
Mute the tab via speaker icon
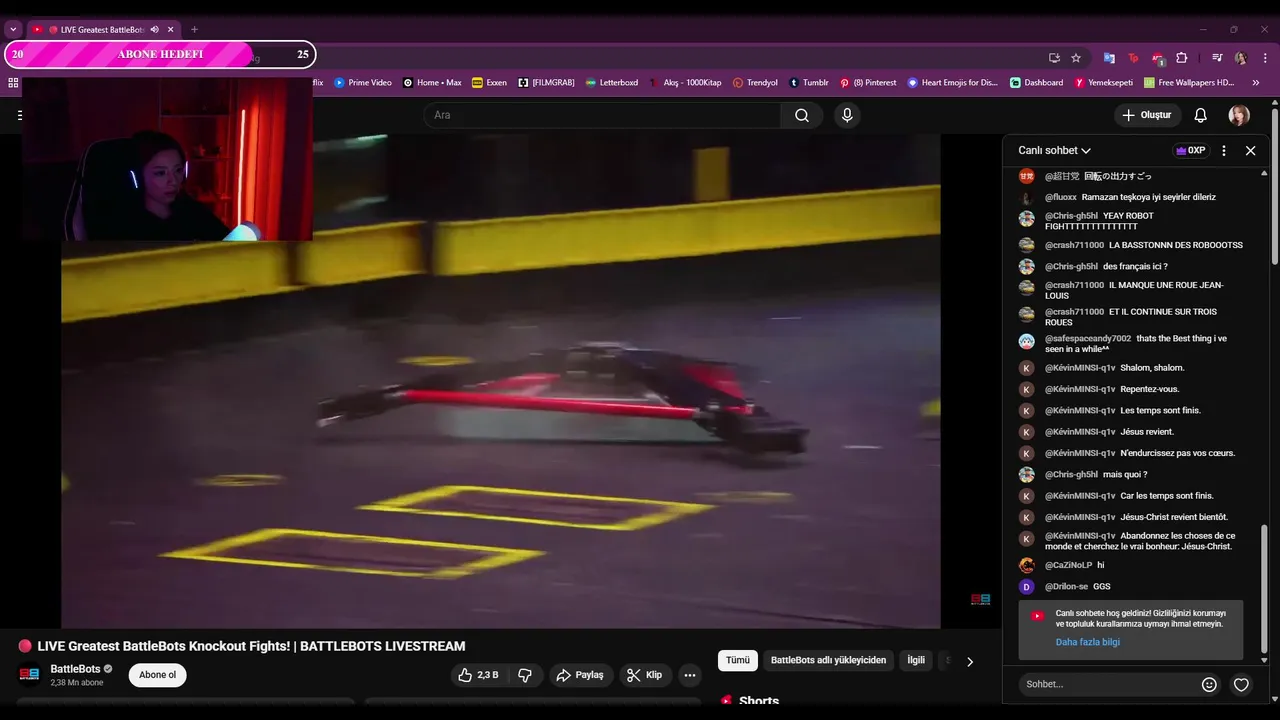(x=154, y=30)
